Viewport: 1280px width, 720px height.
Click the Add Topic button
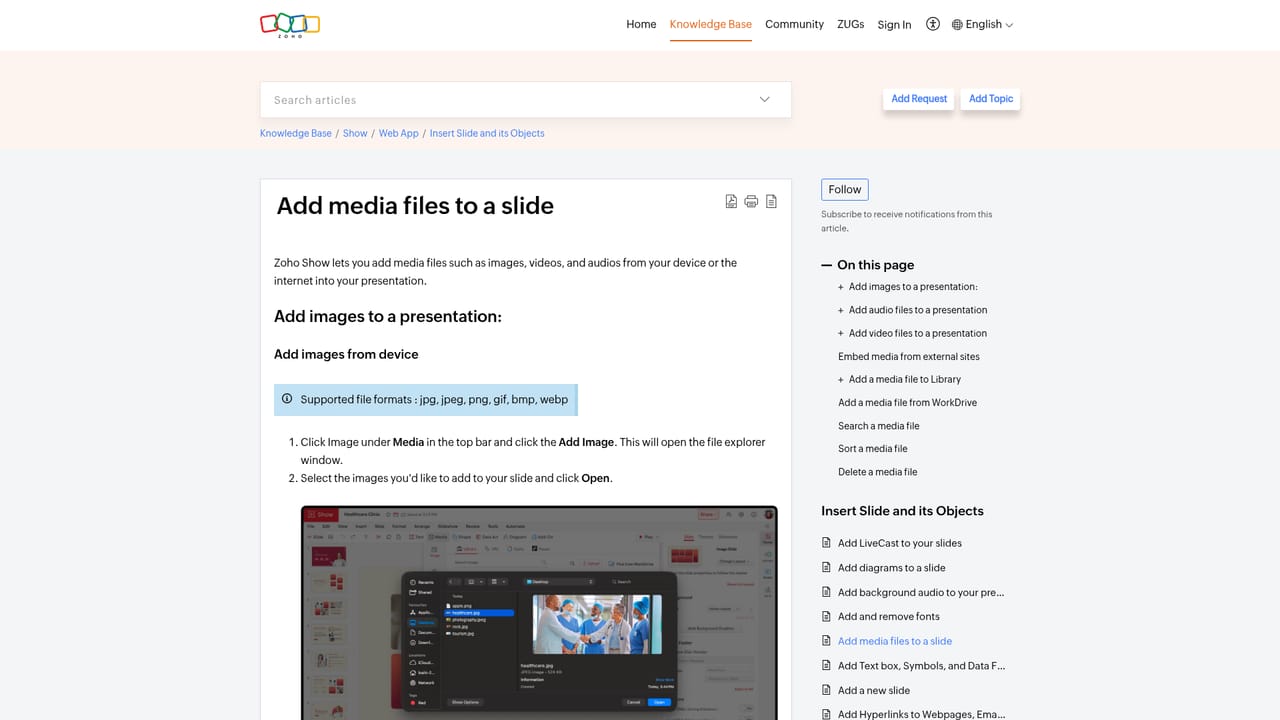(x=991, y=99)
